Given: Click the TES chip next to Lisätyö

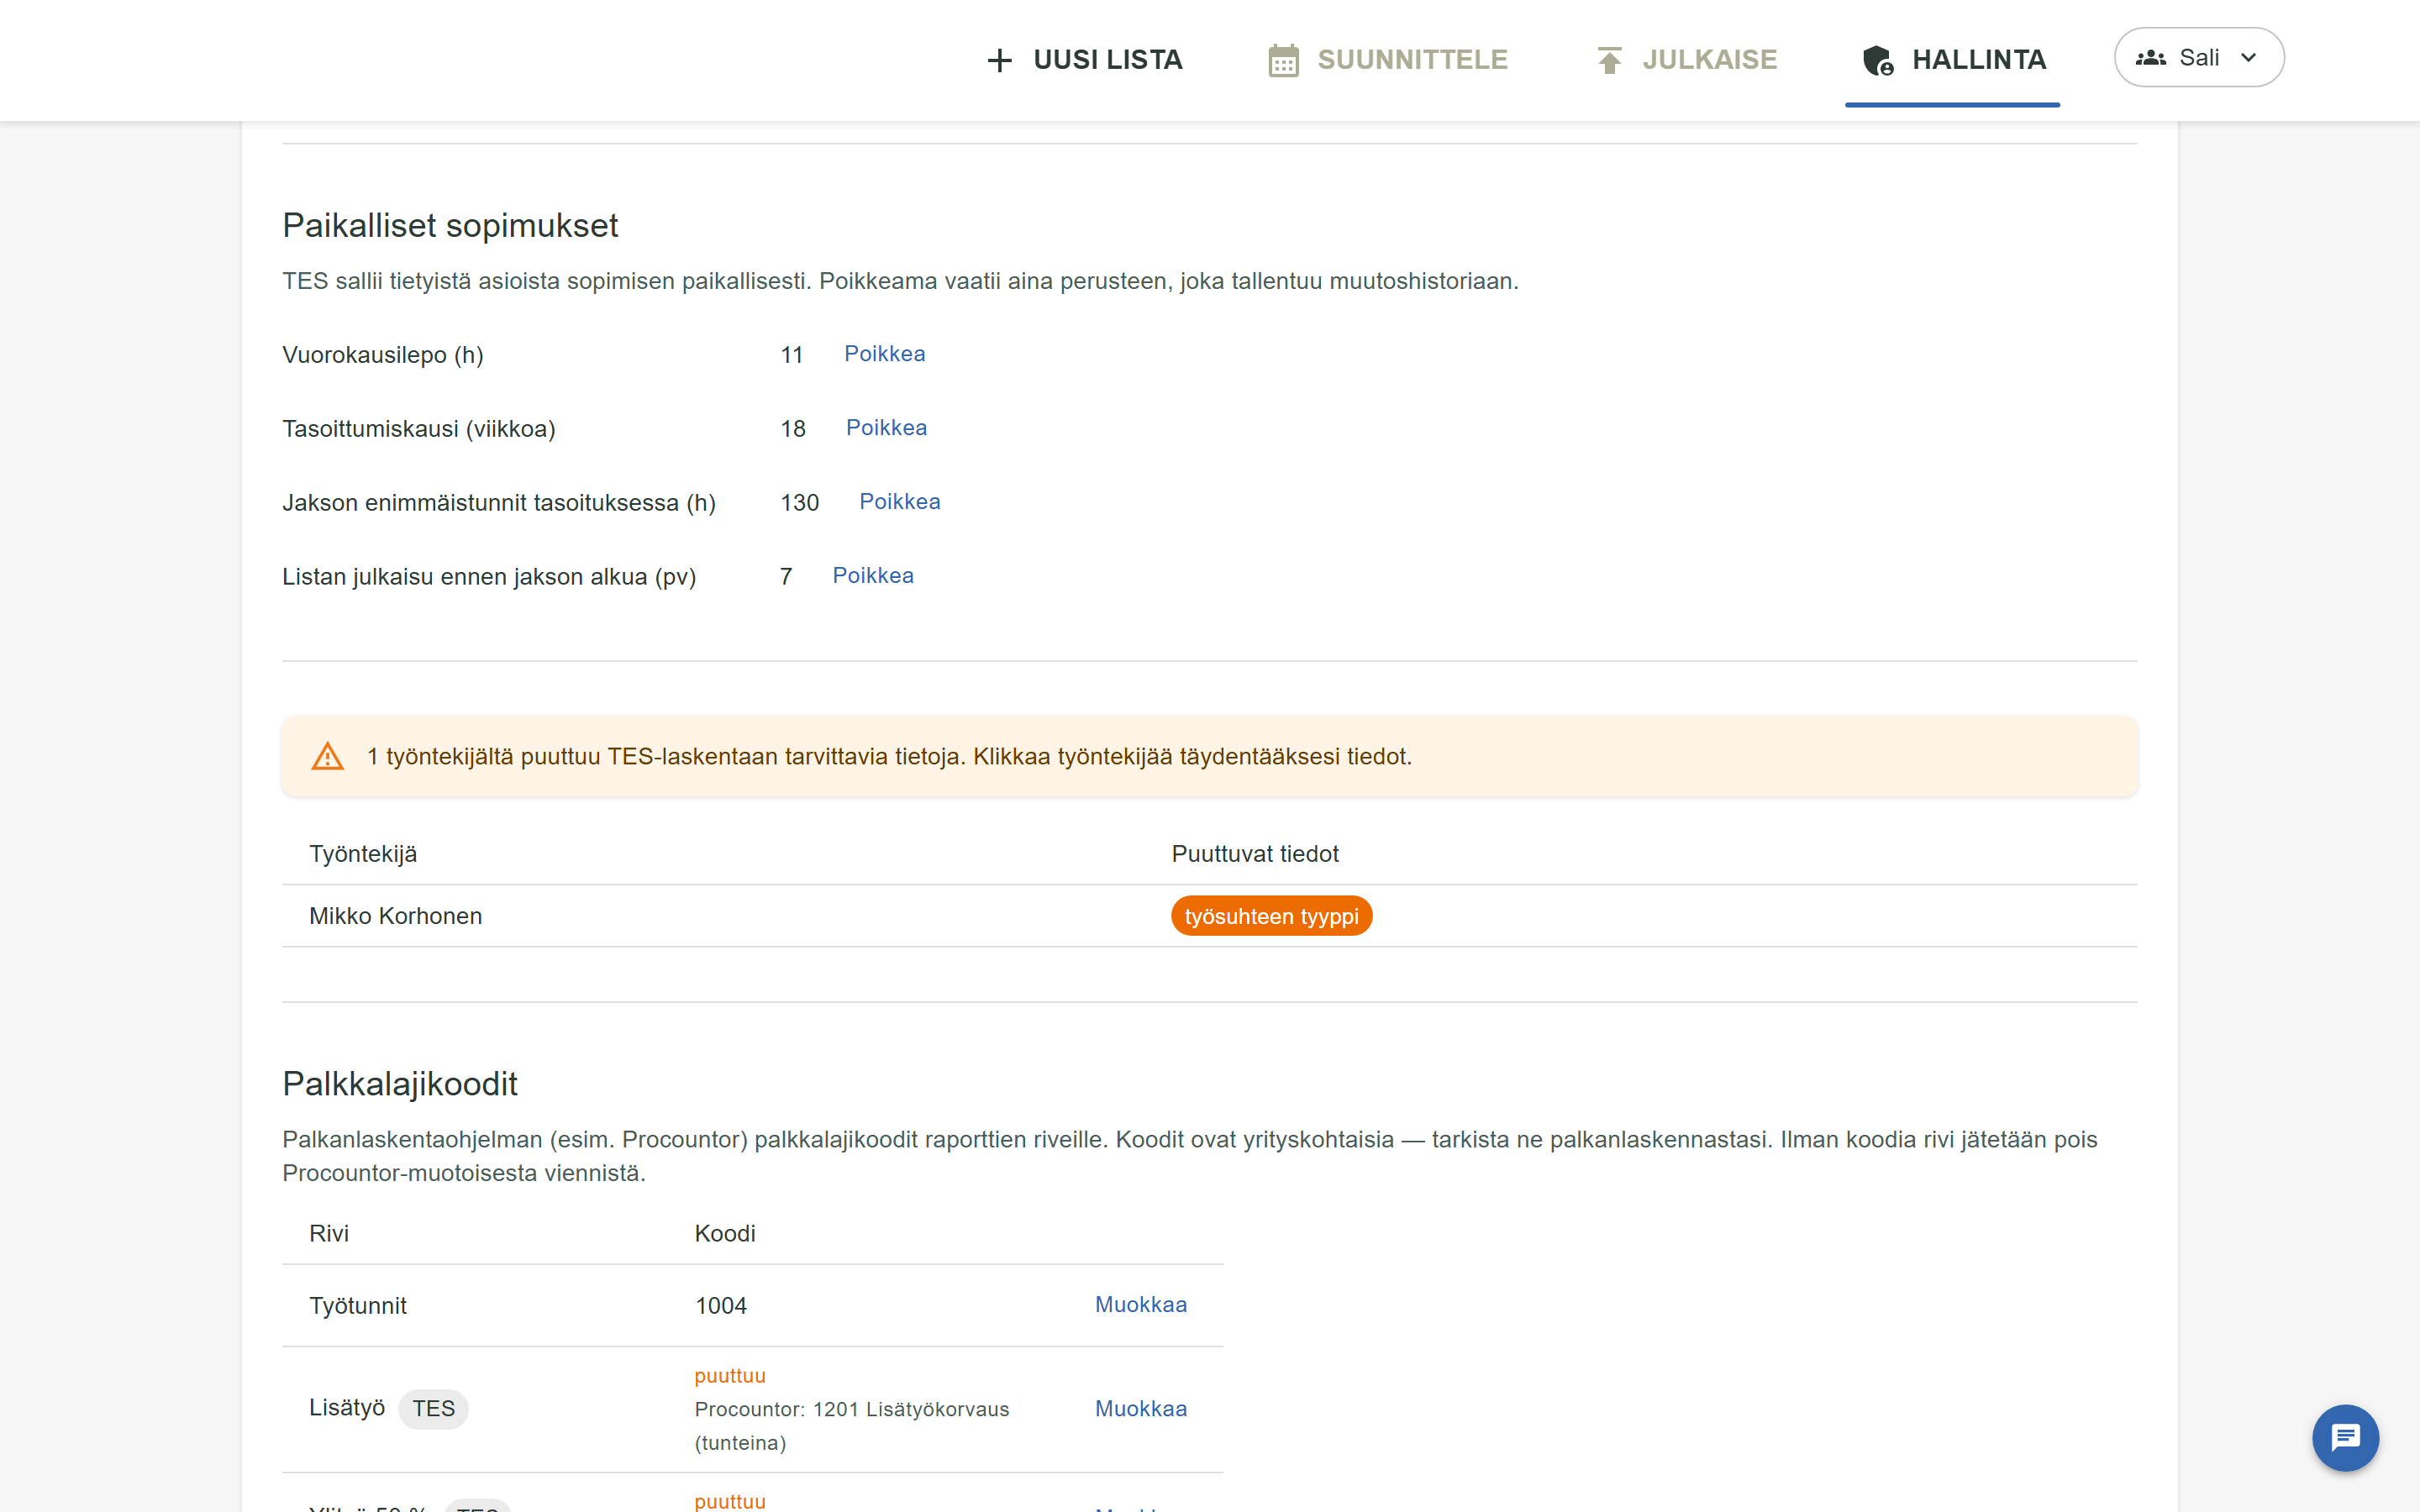Looking at the screenshot, I should 433,1409.
